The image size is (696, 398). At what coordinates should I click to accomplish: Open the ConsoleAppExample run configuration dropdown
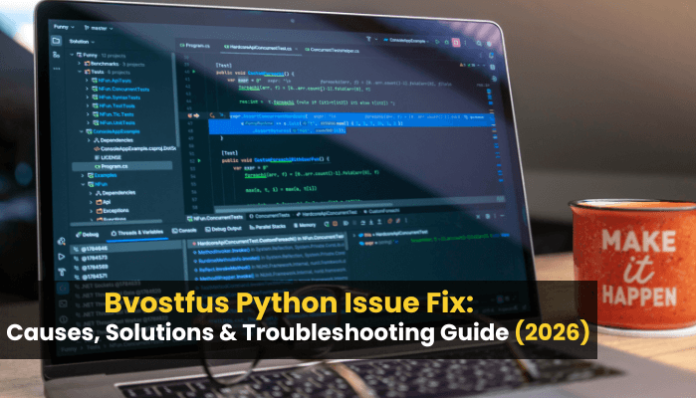[406, 41]
